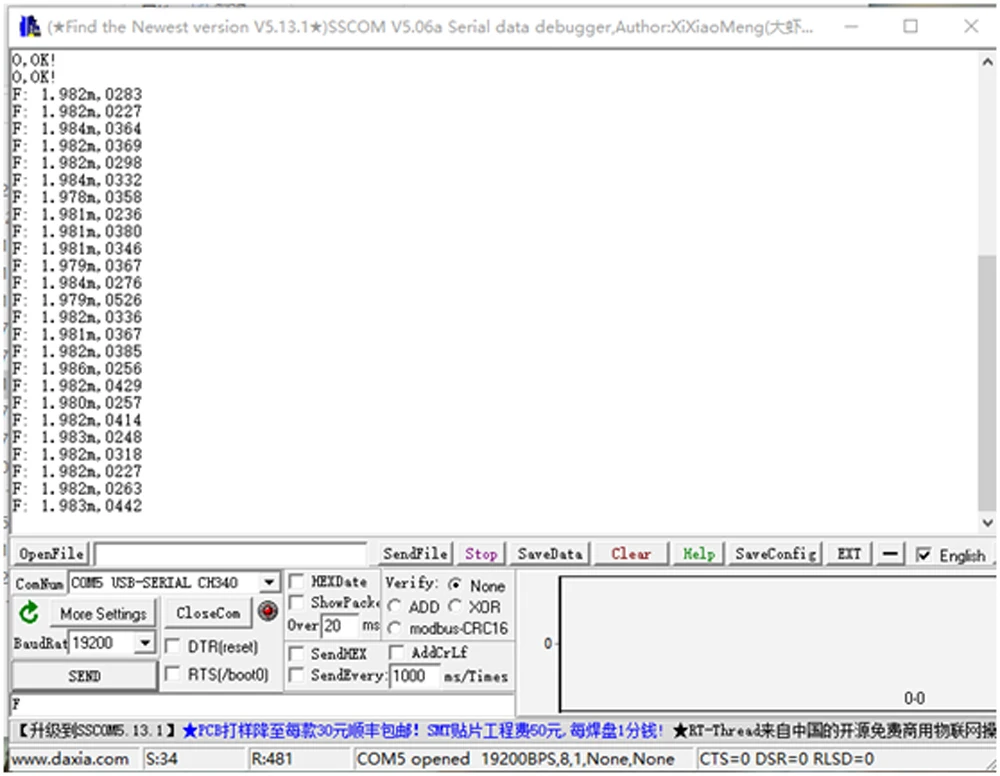Enable the RTS(/boot0) checkbox

(172, 674)
